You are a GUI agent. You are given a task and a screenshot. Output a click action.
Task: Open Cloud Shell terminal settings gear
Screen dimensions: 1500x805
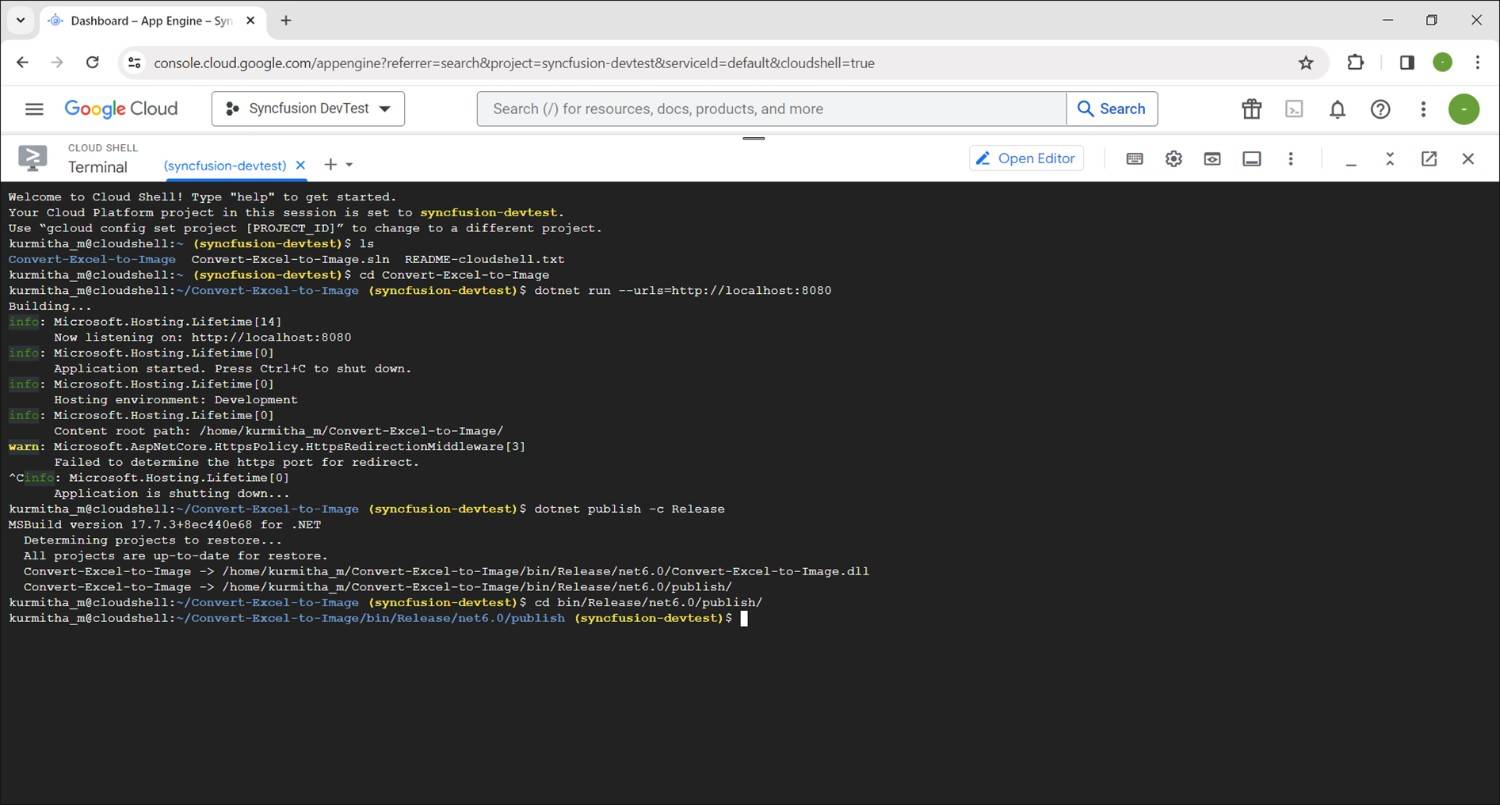pyautogui.click(x=1174, y=159)
